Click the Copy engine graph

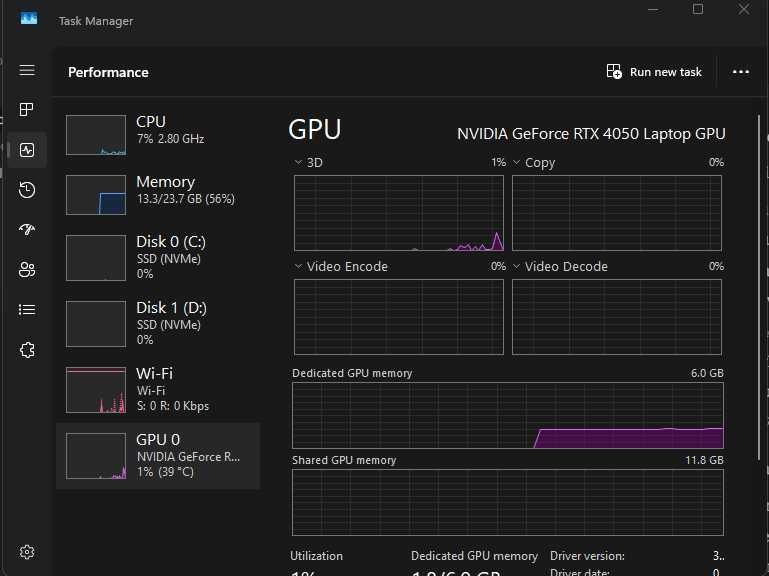[x=617, y=213]
